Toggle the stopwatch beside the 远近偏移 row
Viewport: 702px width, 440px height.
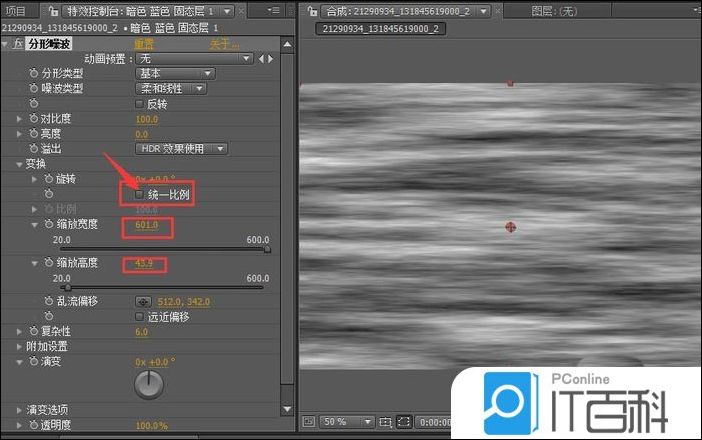click(49, 316)
